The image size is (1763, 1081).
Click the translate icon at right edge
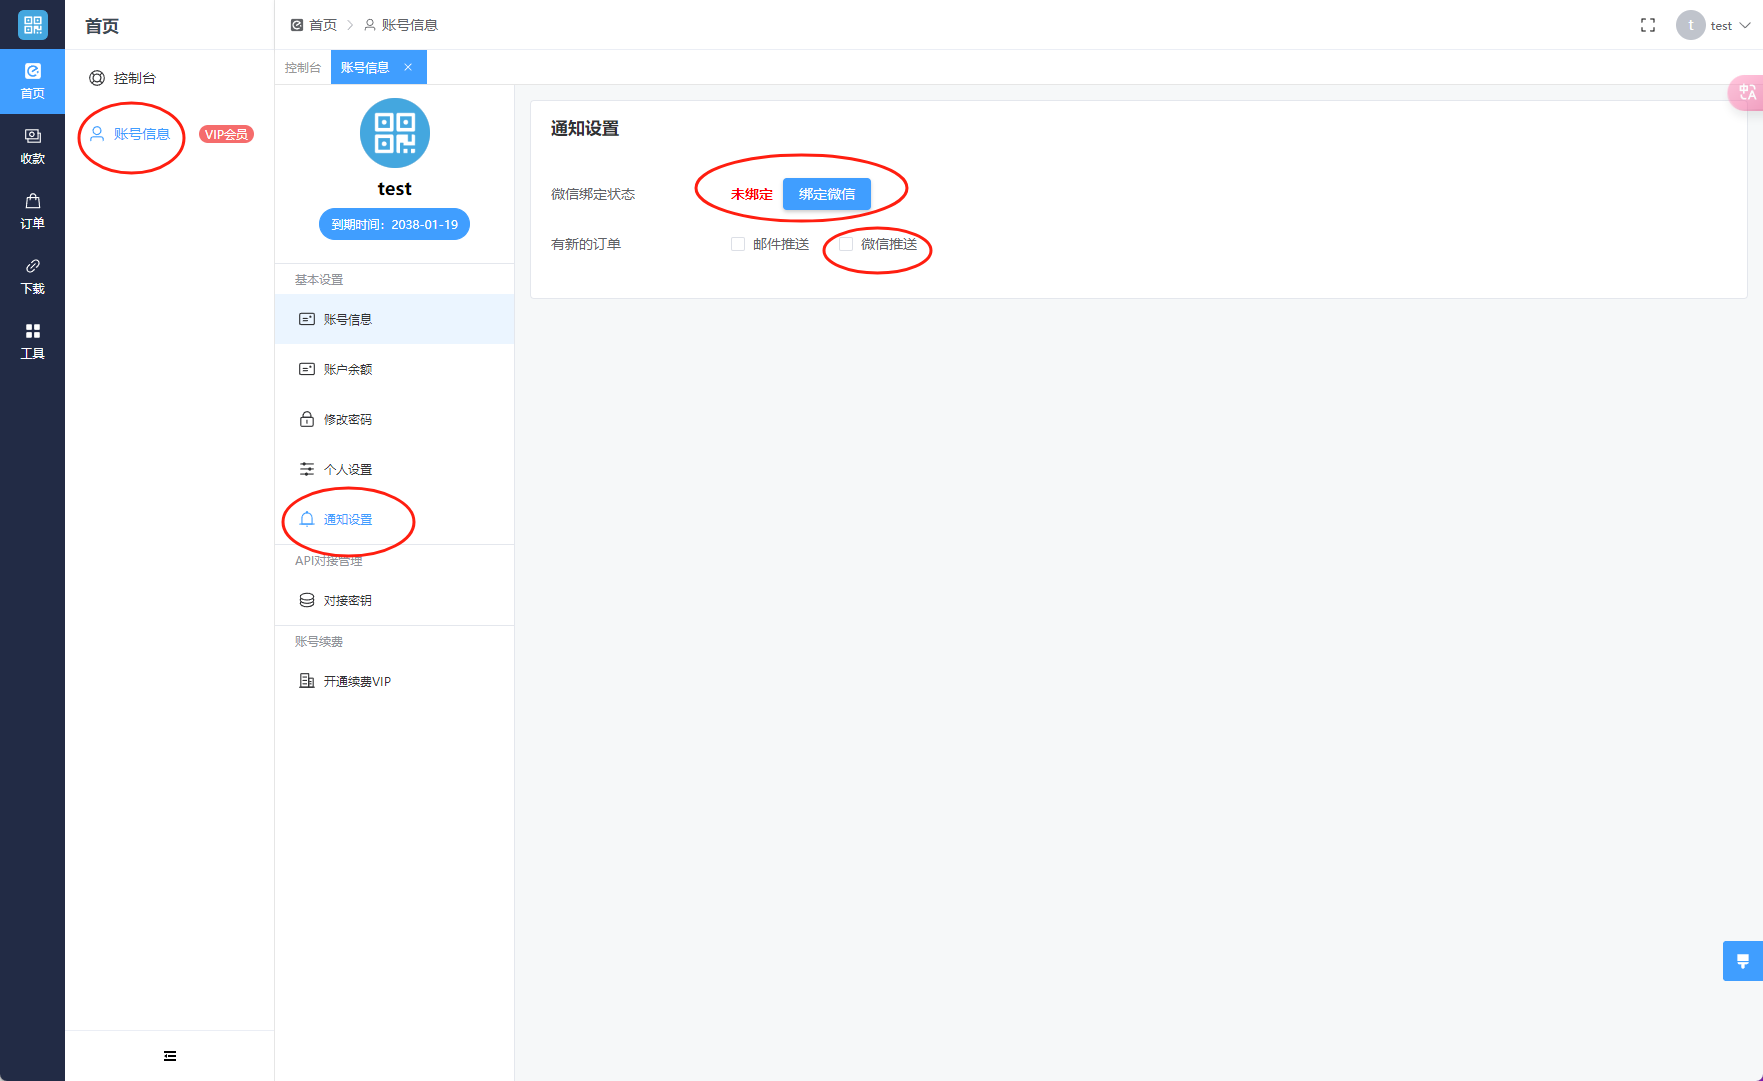coord(1746,93)
